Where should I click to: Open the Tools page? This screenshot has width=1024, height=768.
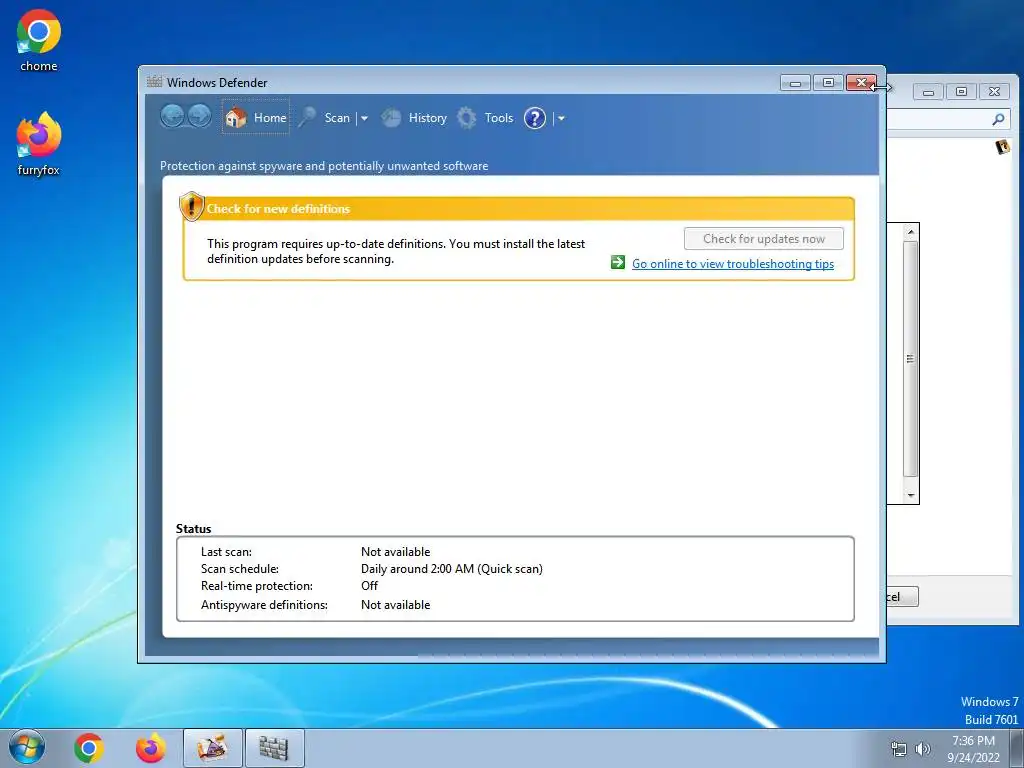pos(499,118)
